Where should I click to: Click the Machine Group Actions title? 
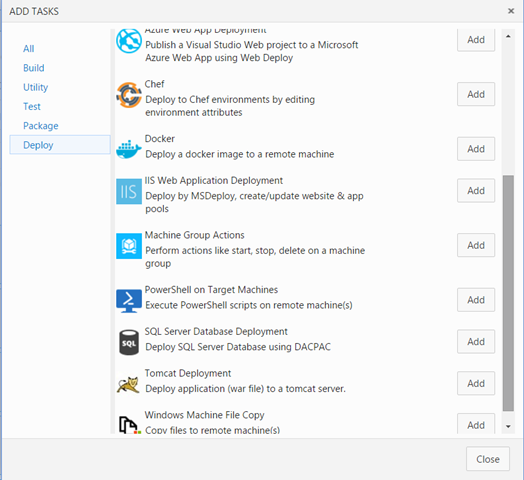click(194, 235)
